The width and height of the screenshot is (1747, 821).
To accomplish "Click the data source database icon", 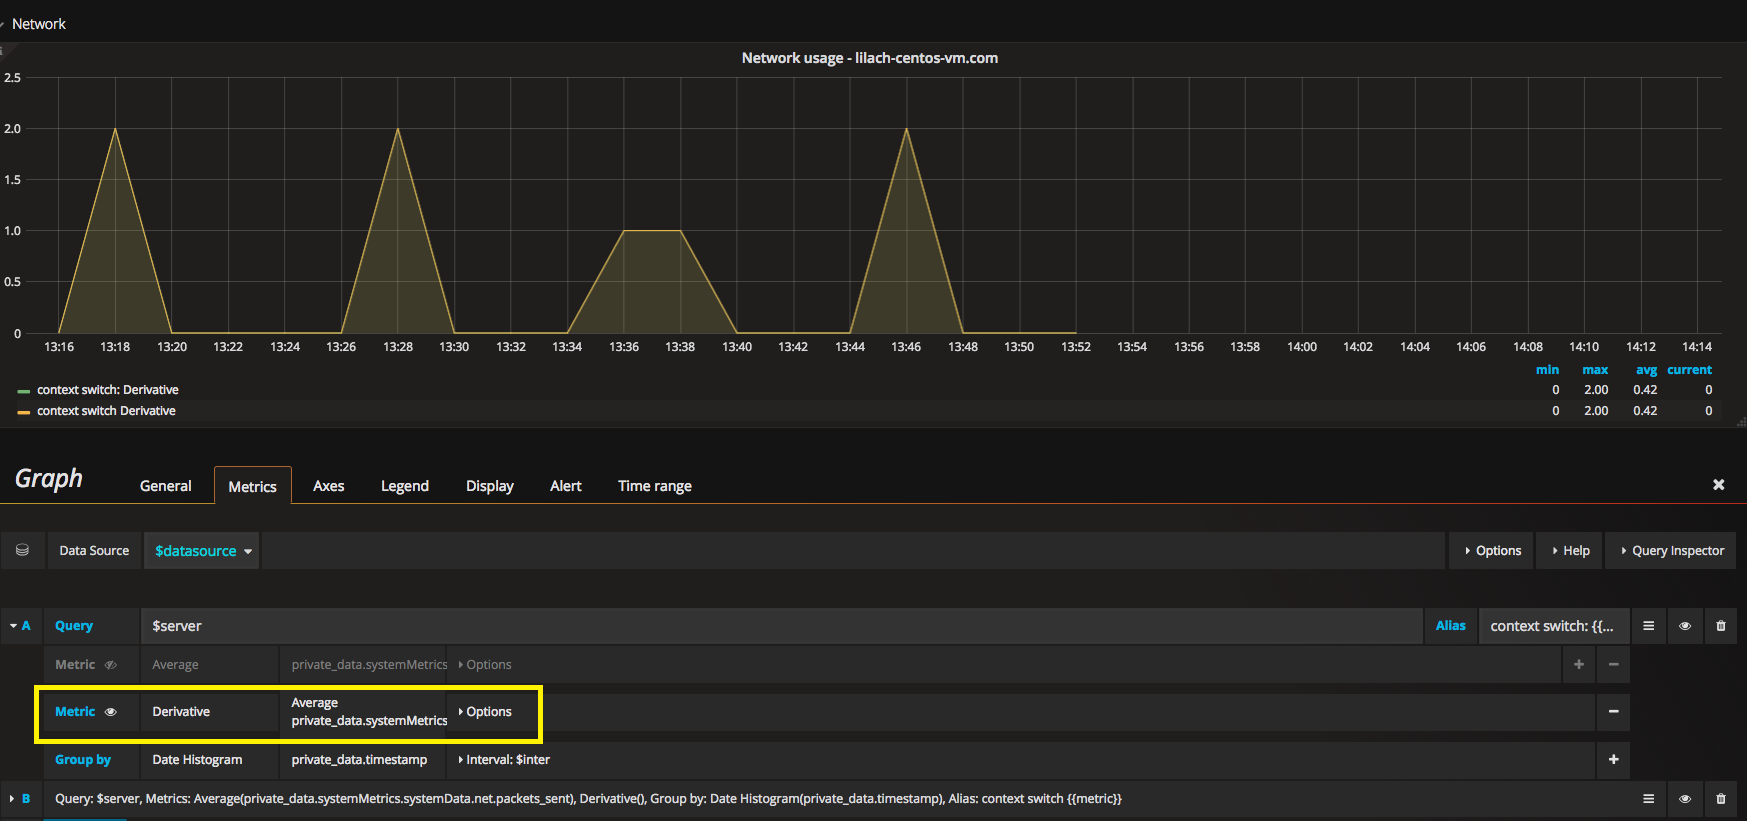I will pos(22,550).
